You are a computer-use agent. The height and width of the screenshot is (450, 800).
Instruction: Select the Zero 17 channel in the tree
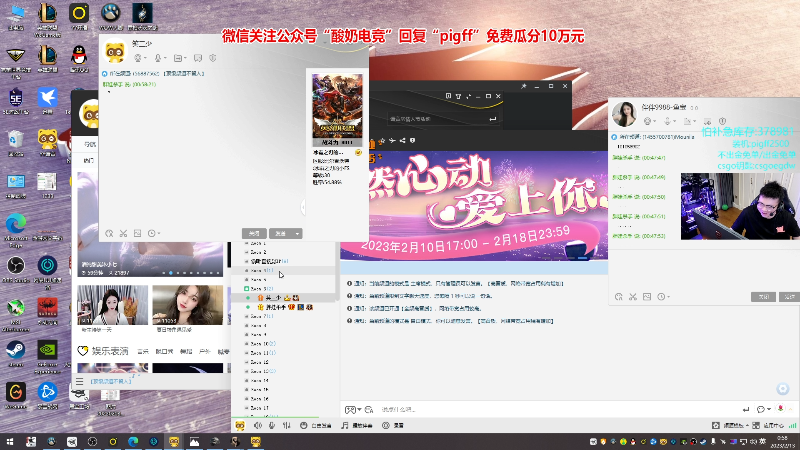click(x=260, y=408)
